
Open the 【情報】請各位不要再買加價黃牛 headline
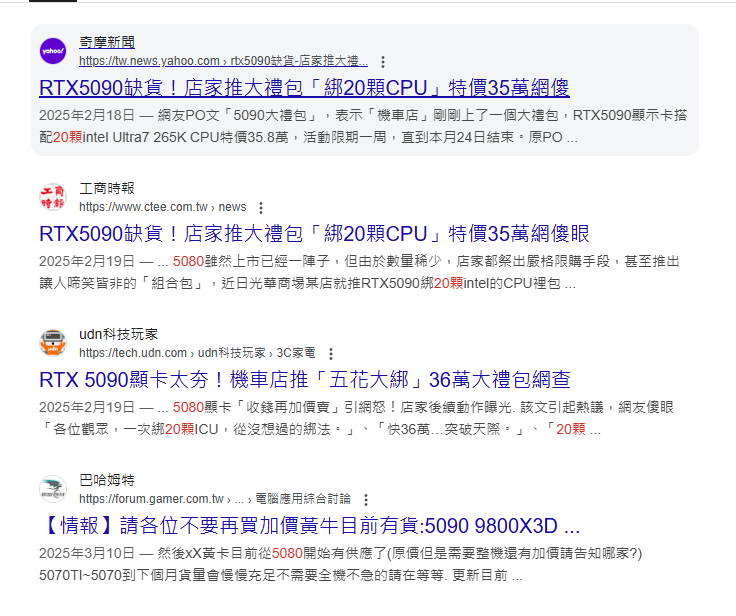[309, 526]
